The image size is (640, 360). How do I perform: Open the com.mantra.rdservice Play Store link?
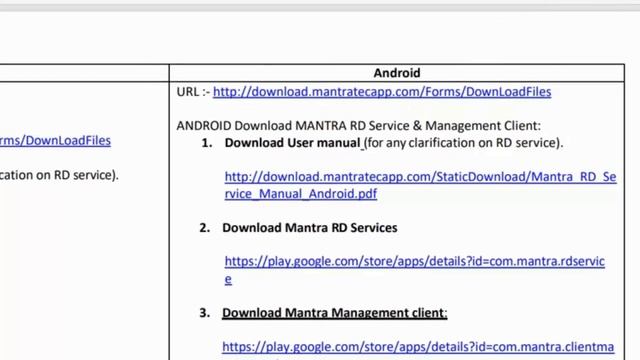pos(414,270)
